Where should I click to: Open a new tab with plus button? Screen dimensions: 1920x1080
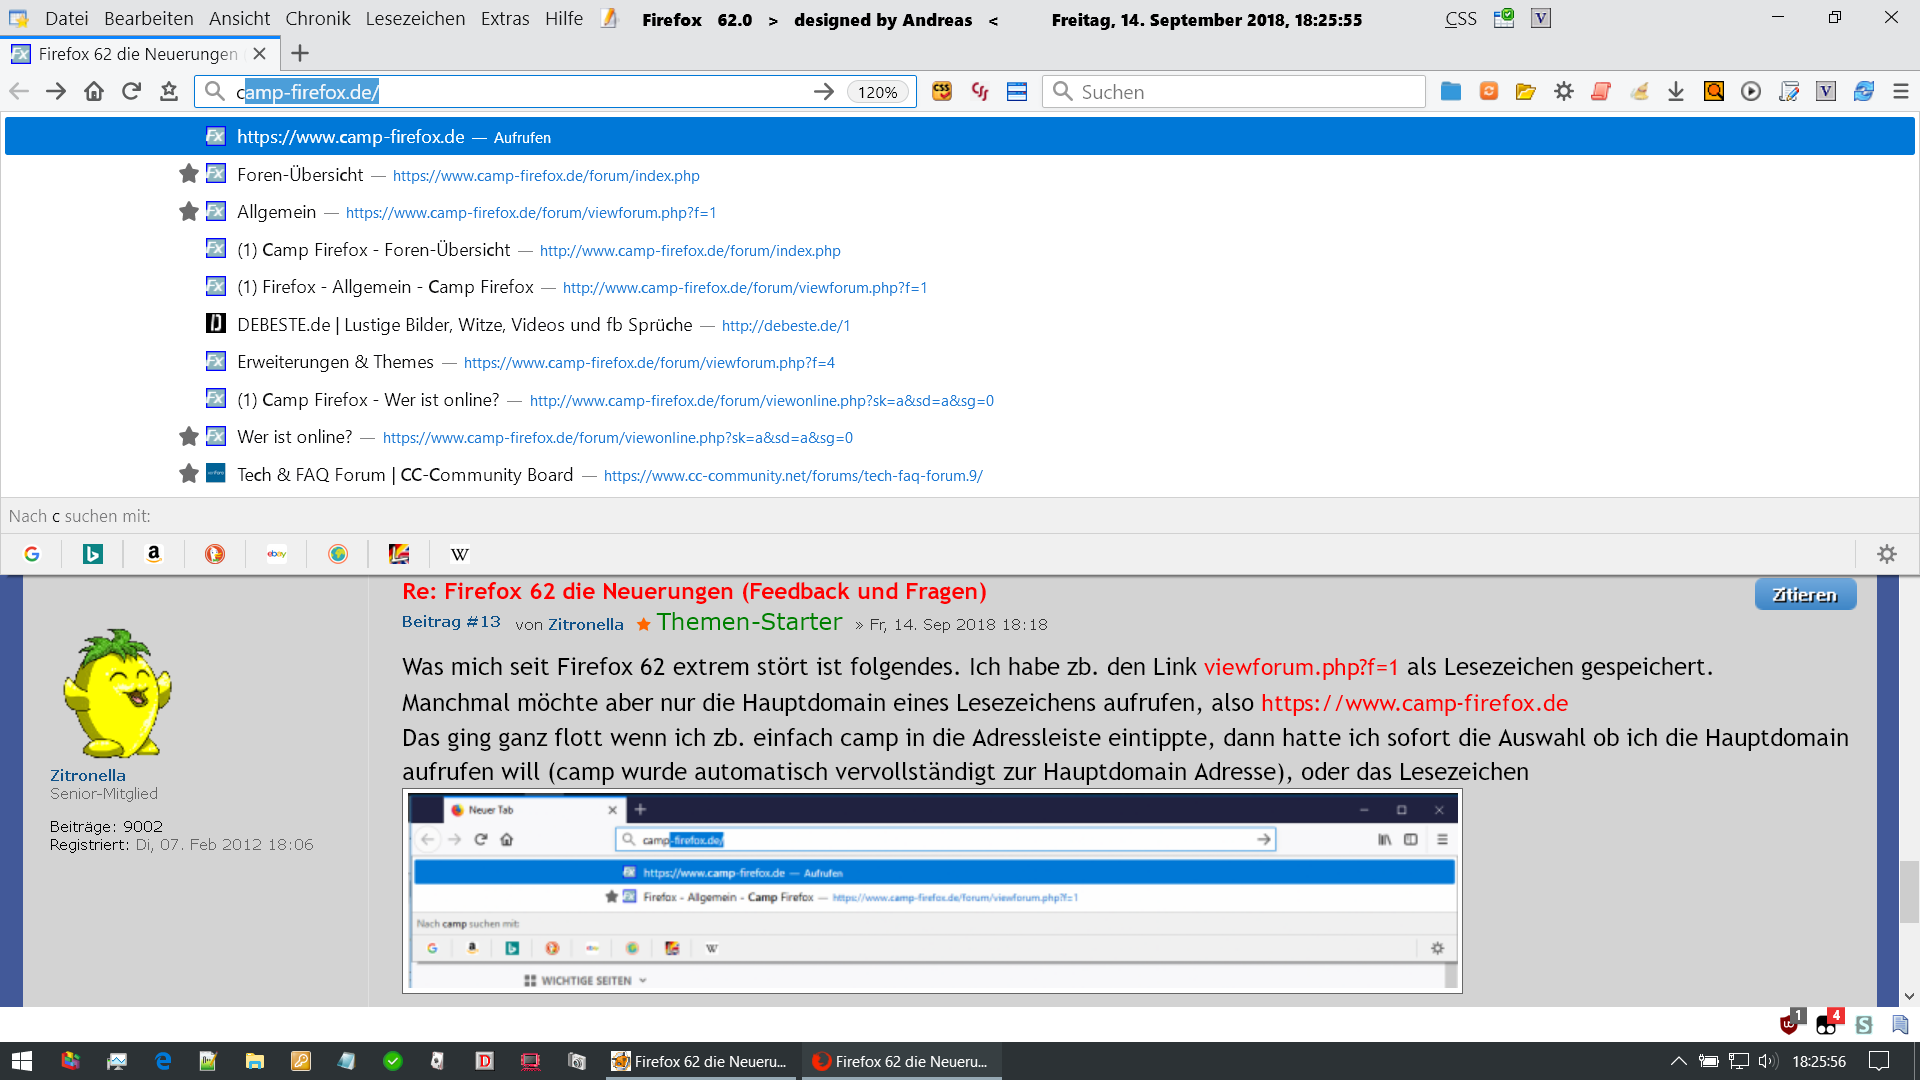tap(300, 54)
